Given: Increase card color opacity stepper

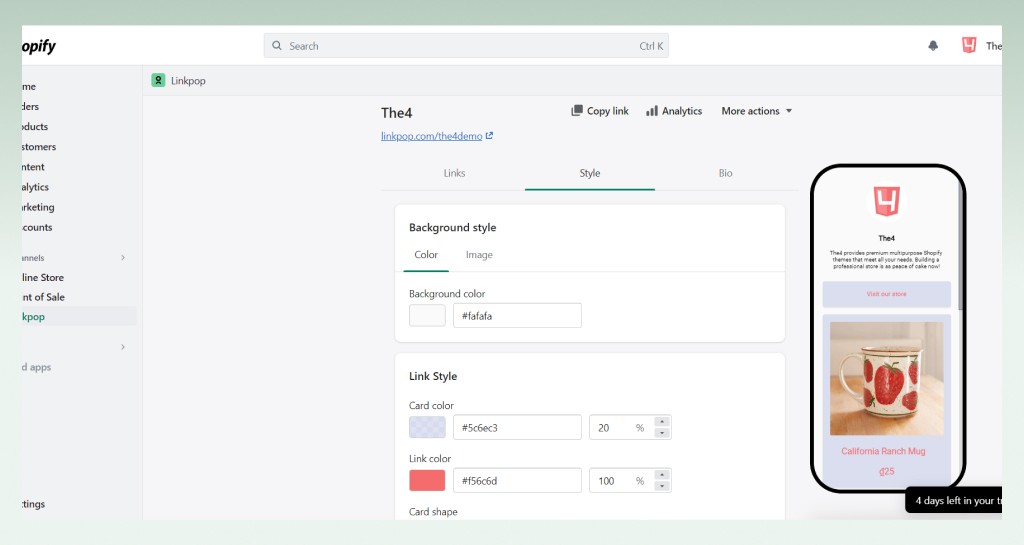Looking at the screenshot, I should pyautogui.click(x=662, y=422).
